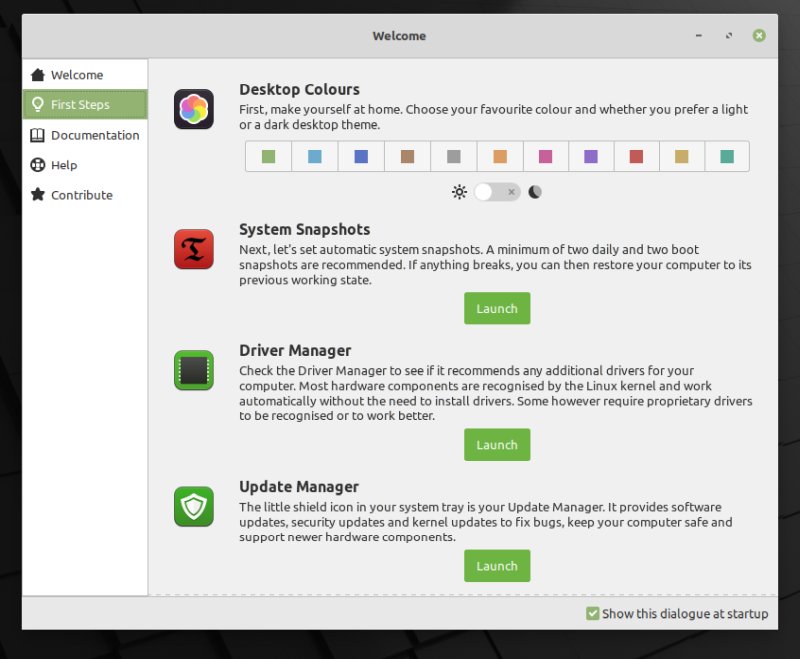Viewport: 800px width, 659px height.
Task: Pick the red colour swatch
Action: point(636,157)
